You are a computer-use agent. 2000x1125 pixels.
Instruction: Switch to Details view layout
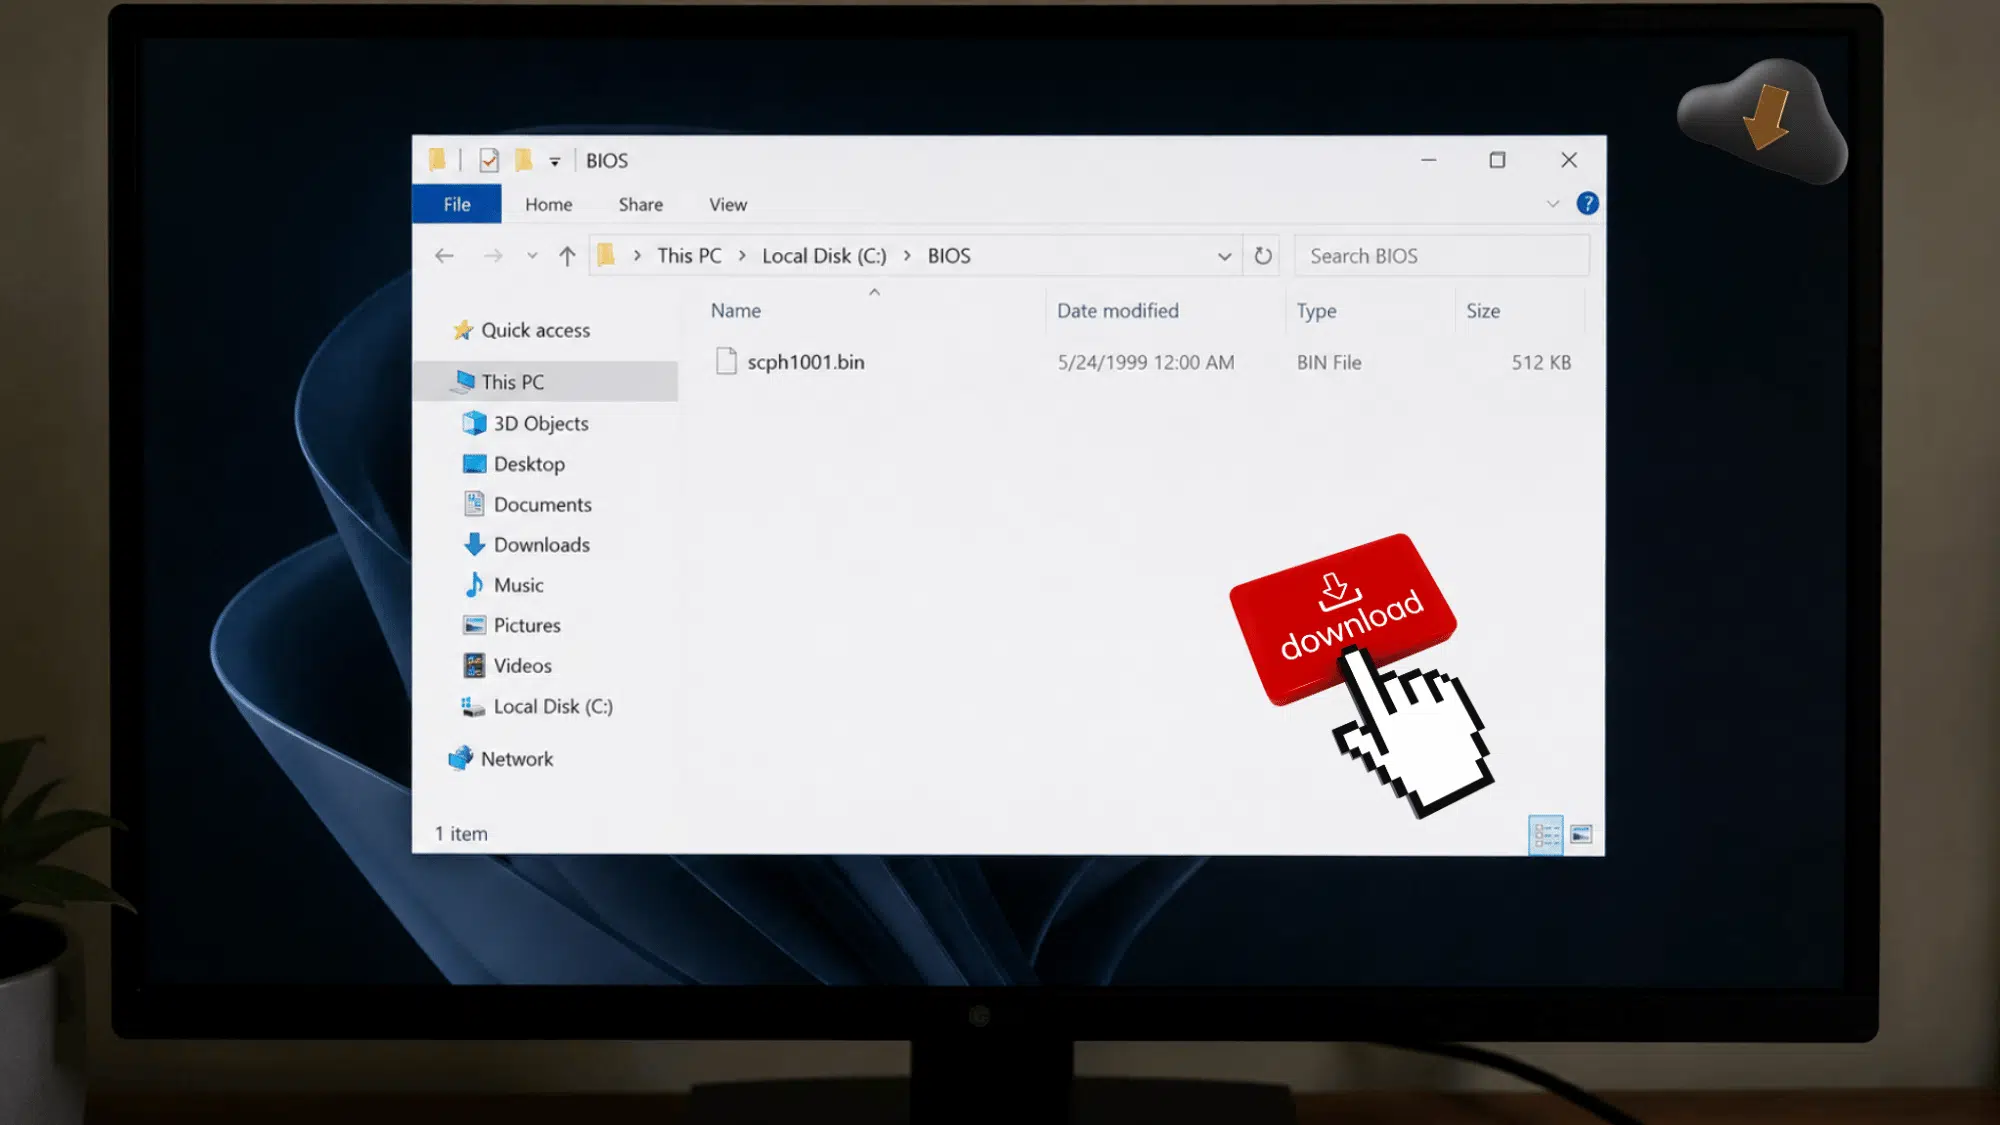(1546, 834)
